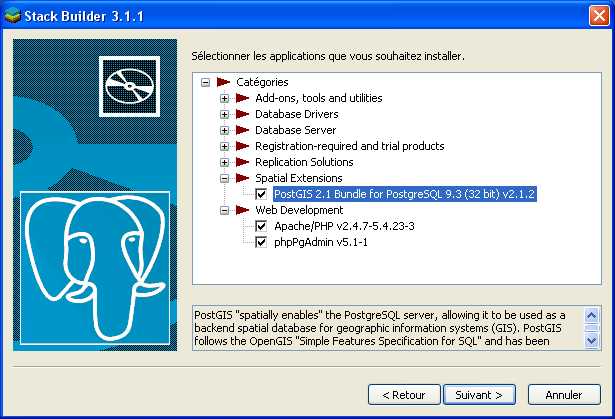Select the Add-ons, tools and utilities row
The height and width of the screenshot is (419, 615).
coord(318,98)
